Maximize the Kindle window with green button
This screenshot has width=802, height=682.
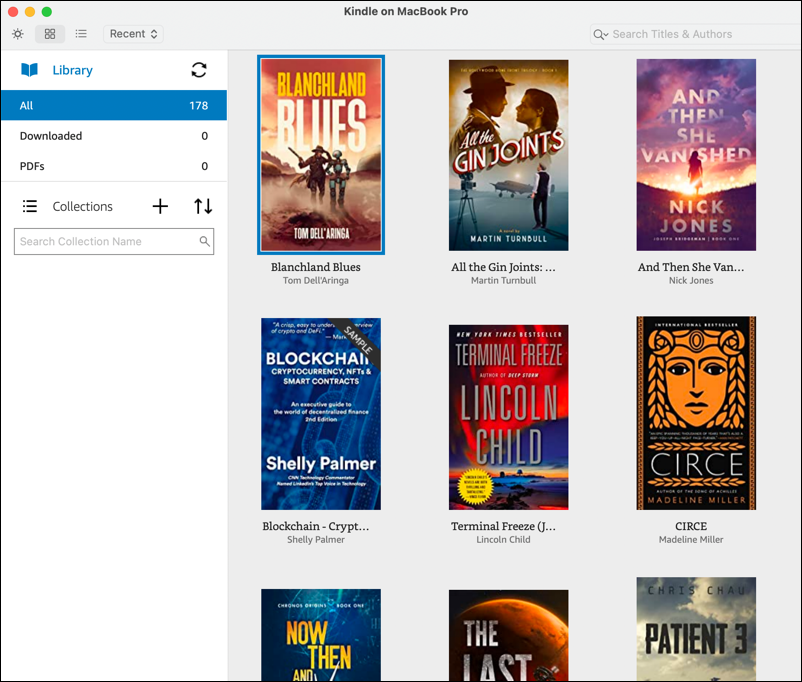coord(47,12)
